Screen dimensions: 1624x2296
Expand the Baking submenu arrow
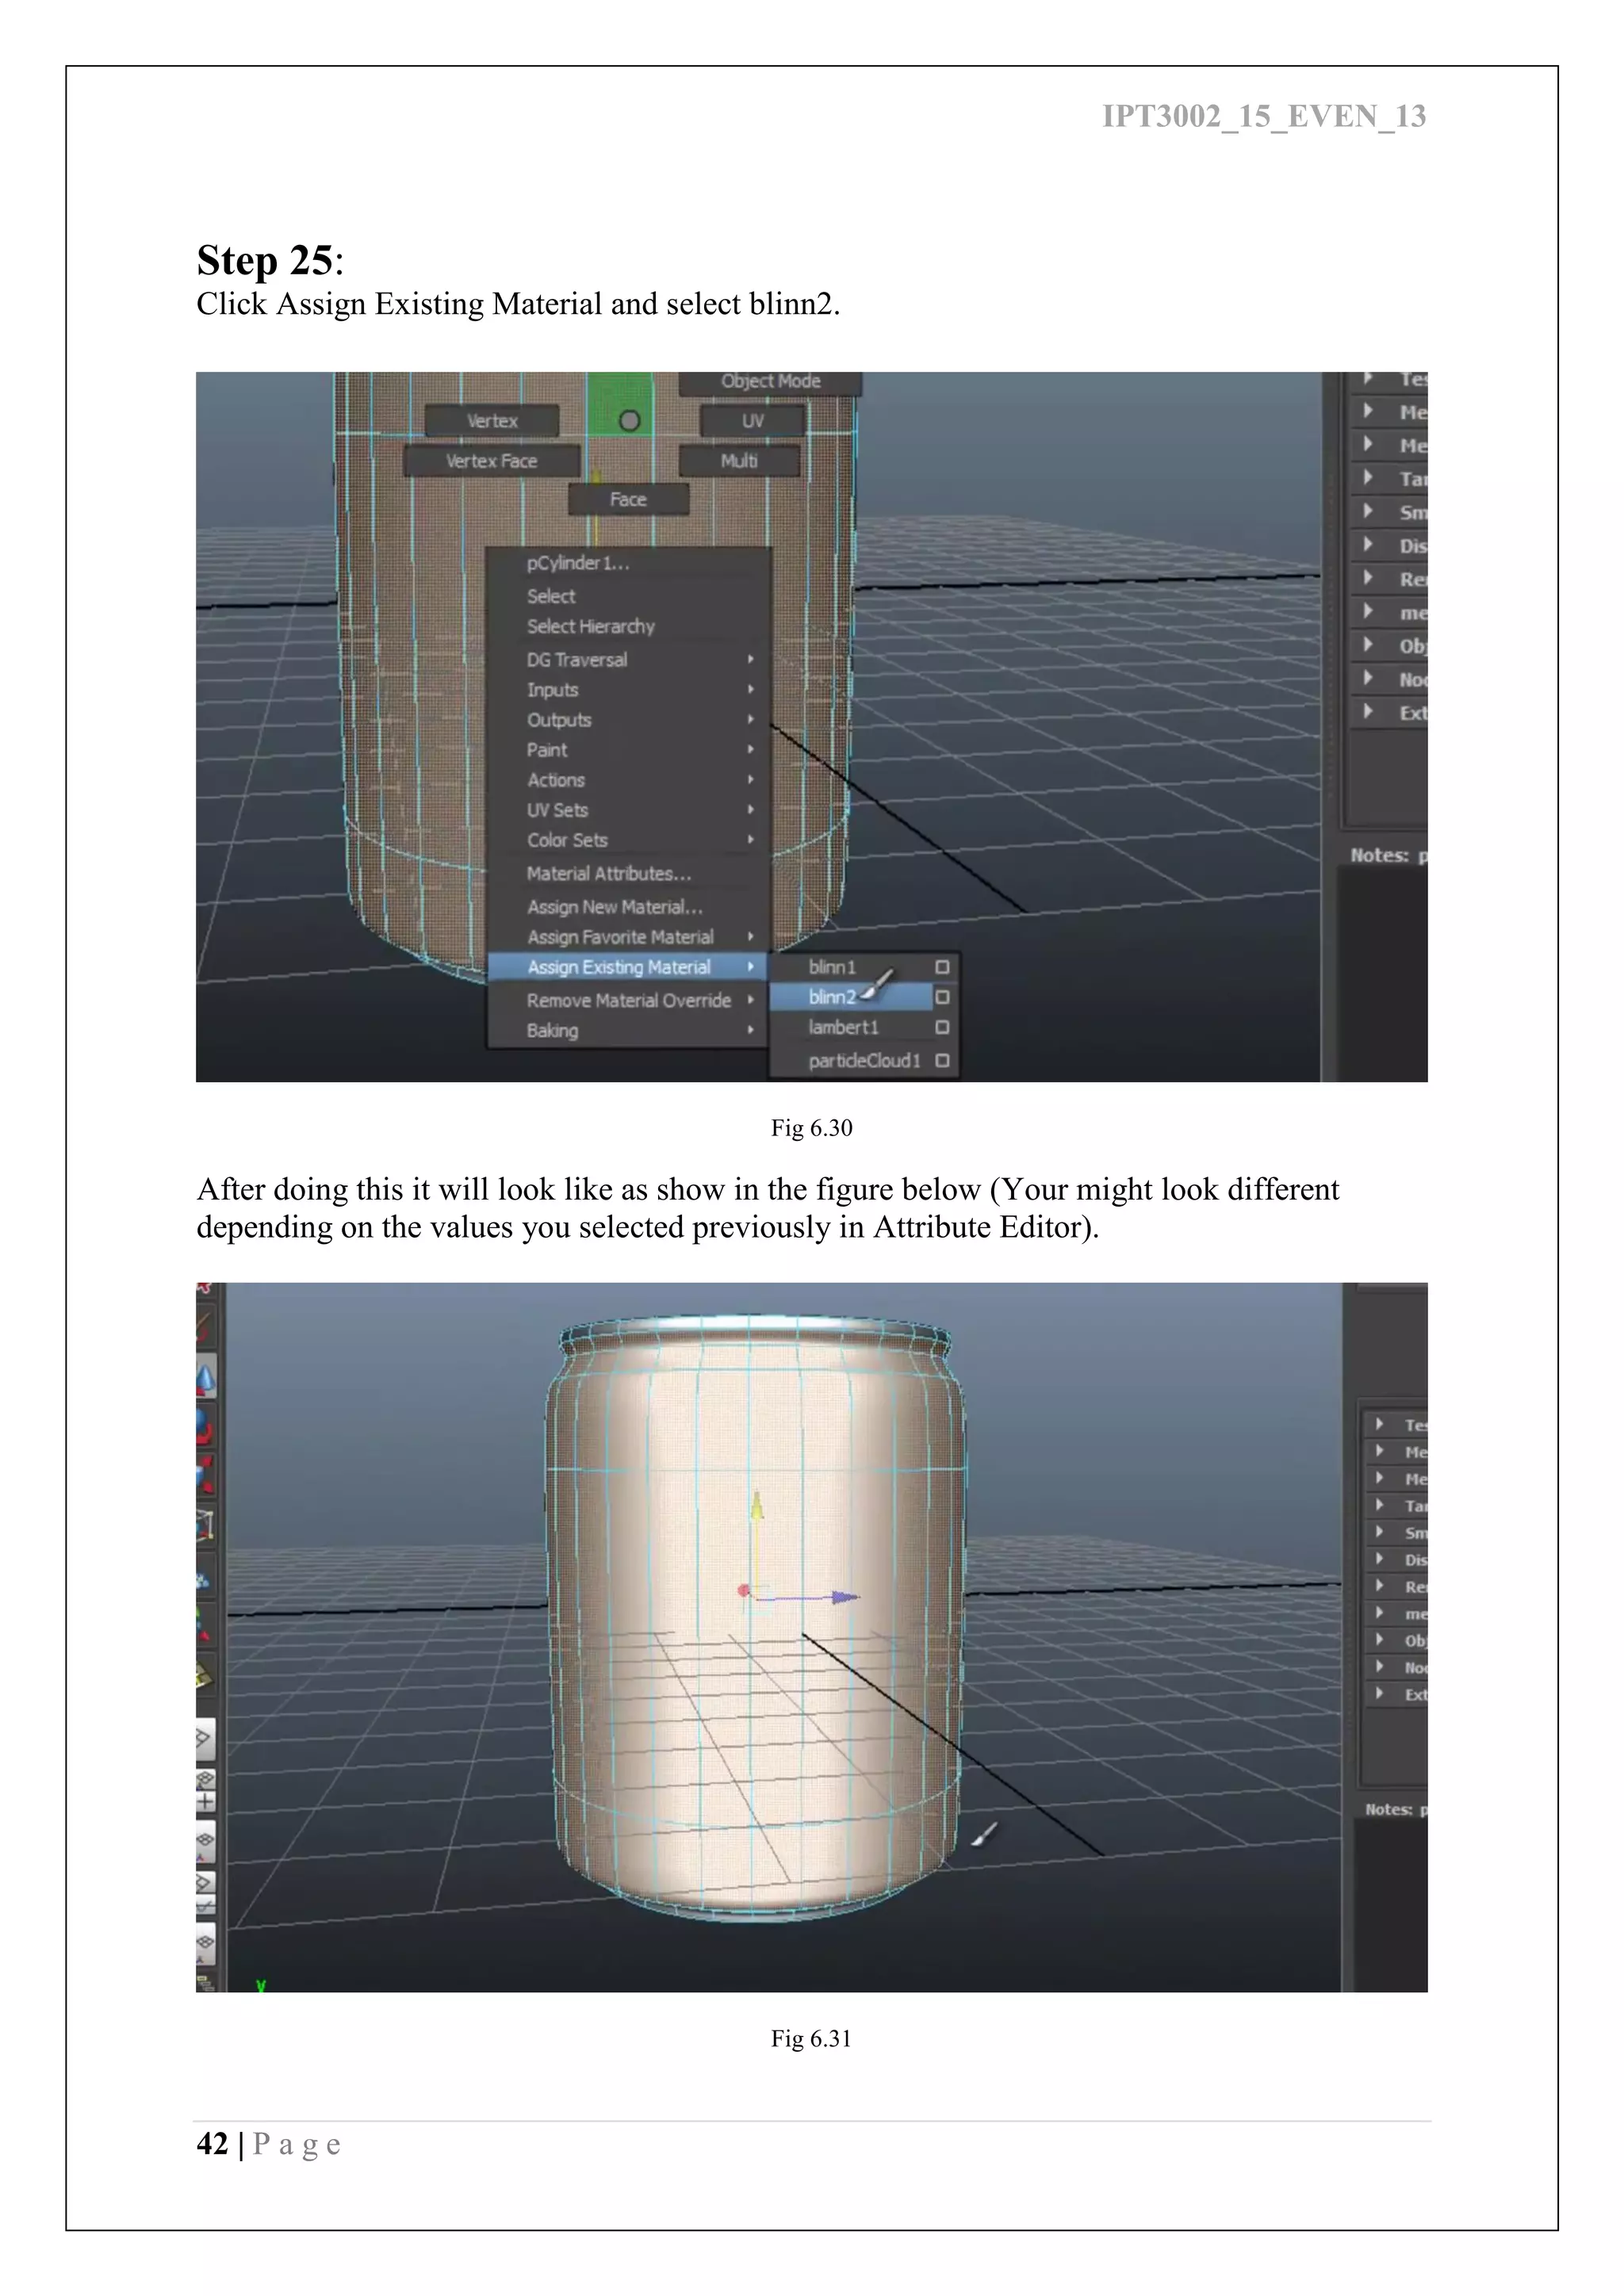pyautogui.click(x=750, y=1030)
